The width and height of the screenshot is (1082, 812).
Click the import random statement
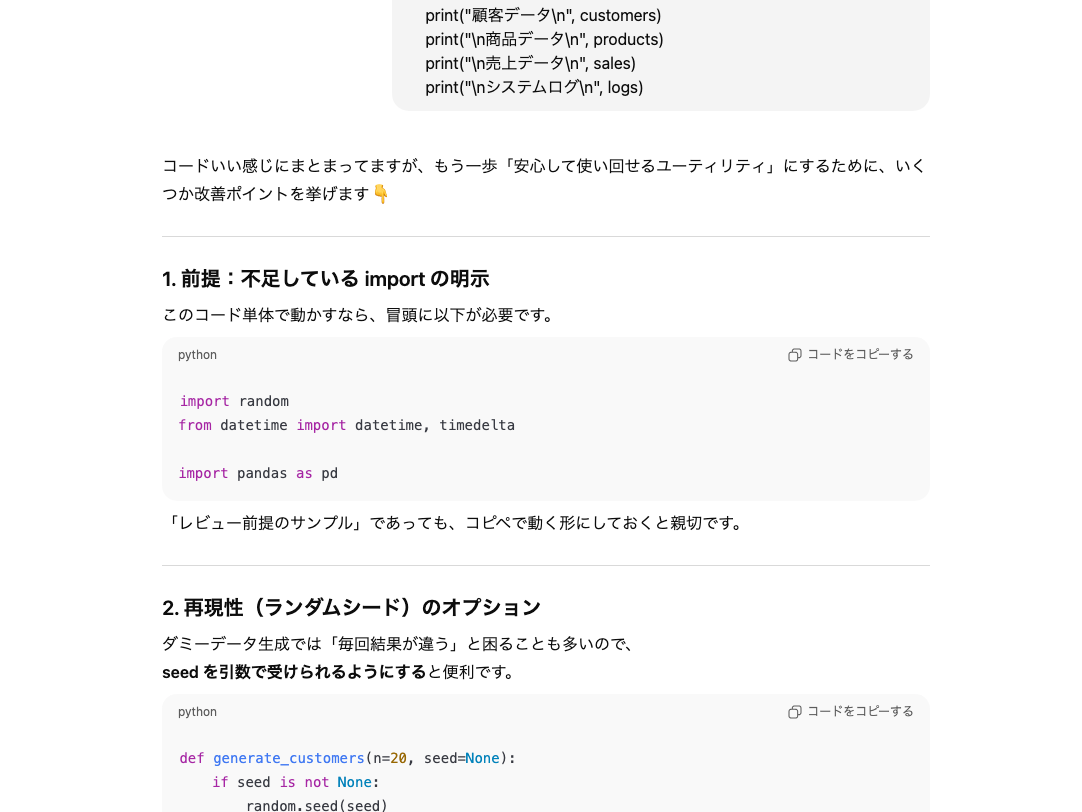click(233, 401)
